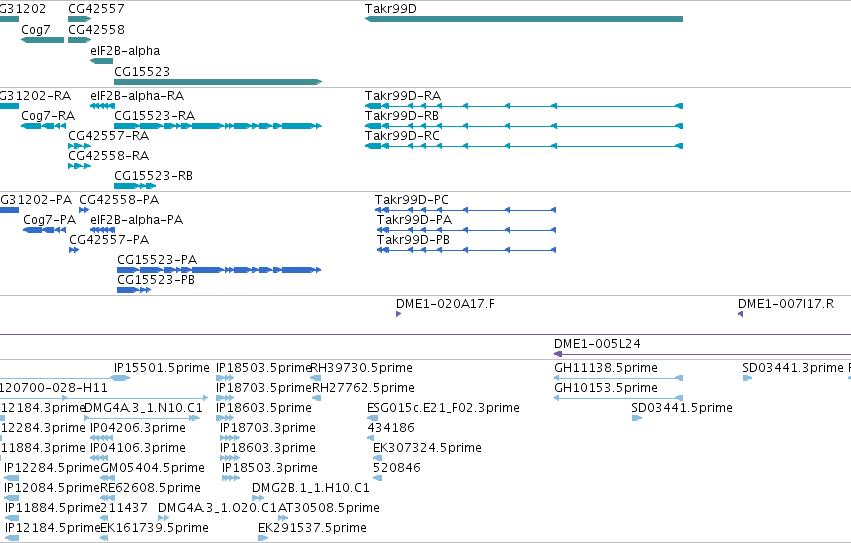This screenshot has height=543, width=851.
Task: Select the CG42557-PA protein label
Action: [109, 240]
